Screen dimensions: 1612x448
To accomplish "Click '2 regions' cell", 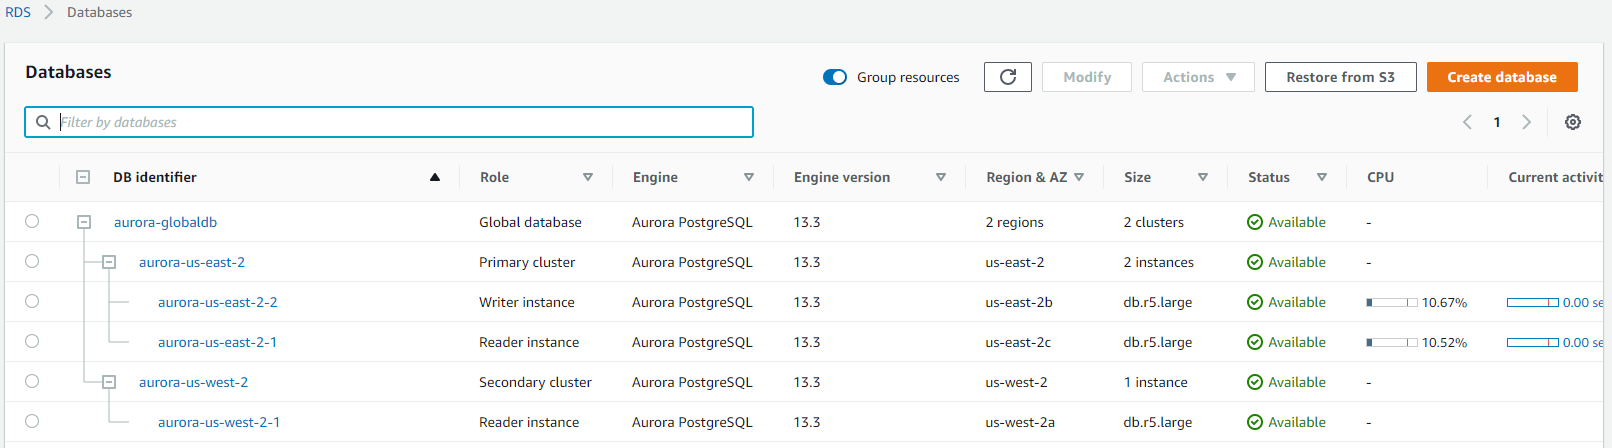I will 1015,222.
